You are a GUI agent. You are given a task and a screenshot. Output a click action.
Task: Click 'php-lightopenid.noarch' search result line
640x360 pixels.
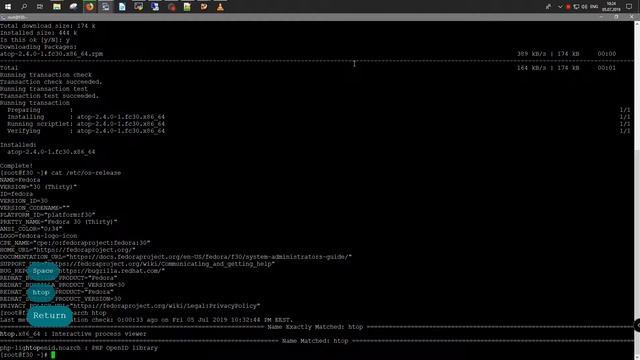click(x=79, y=348)
